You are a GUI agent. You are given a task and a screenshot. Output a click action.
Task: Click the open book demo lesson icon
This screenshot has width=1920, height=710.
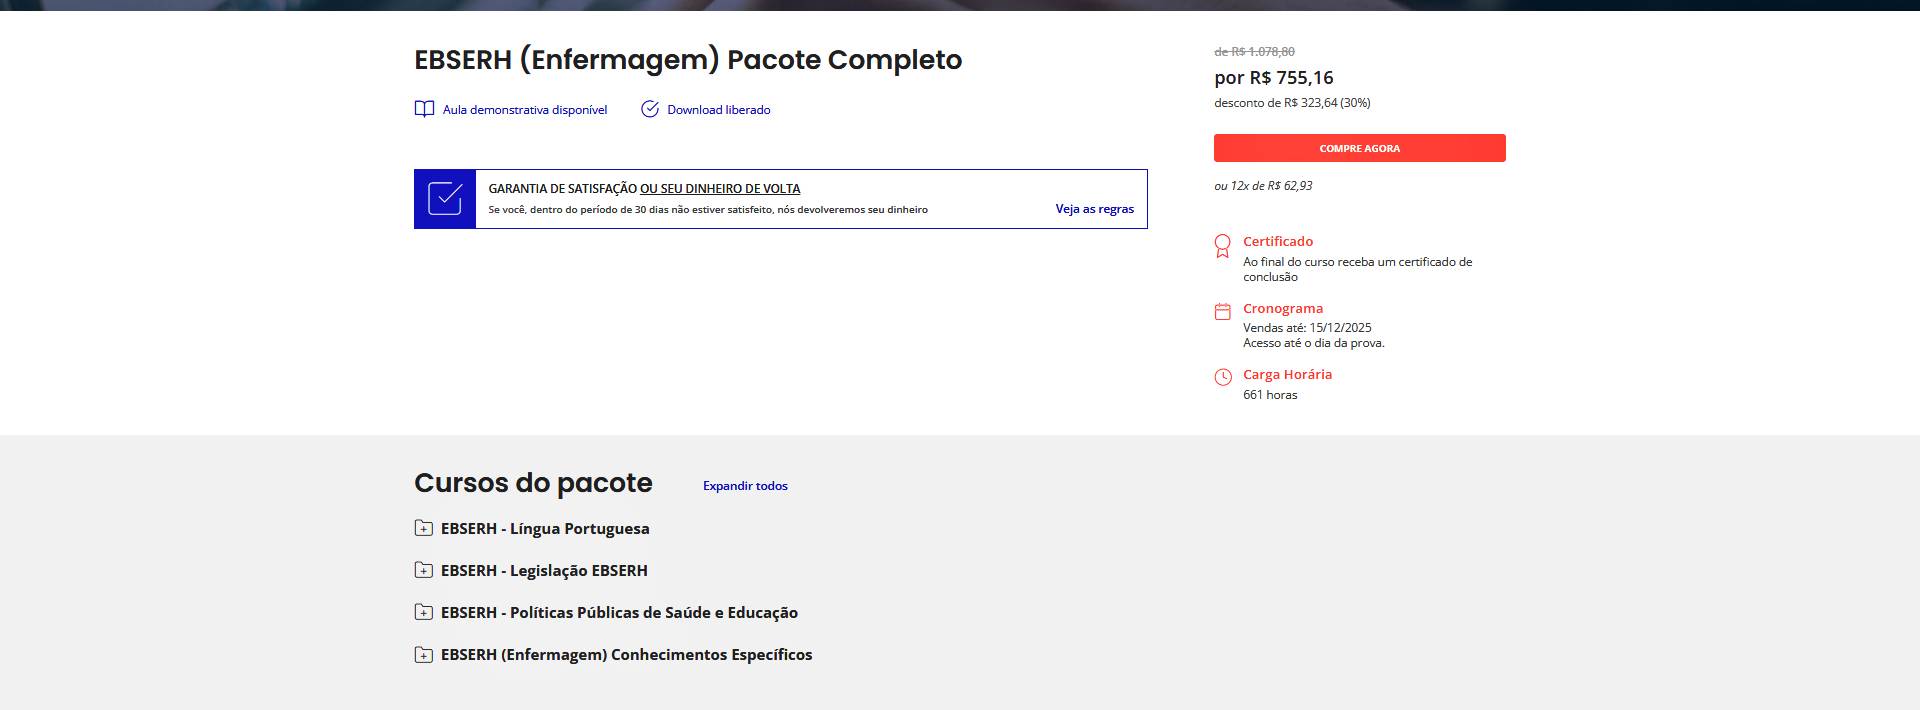(x=424, y=109)
